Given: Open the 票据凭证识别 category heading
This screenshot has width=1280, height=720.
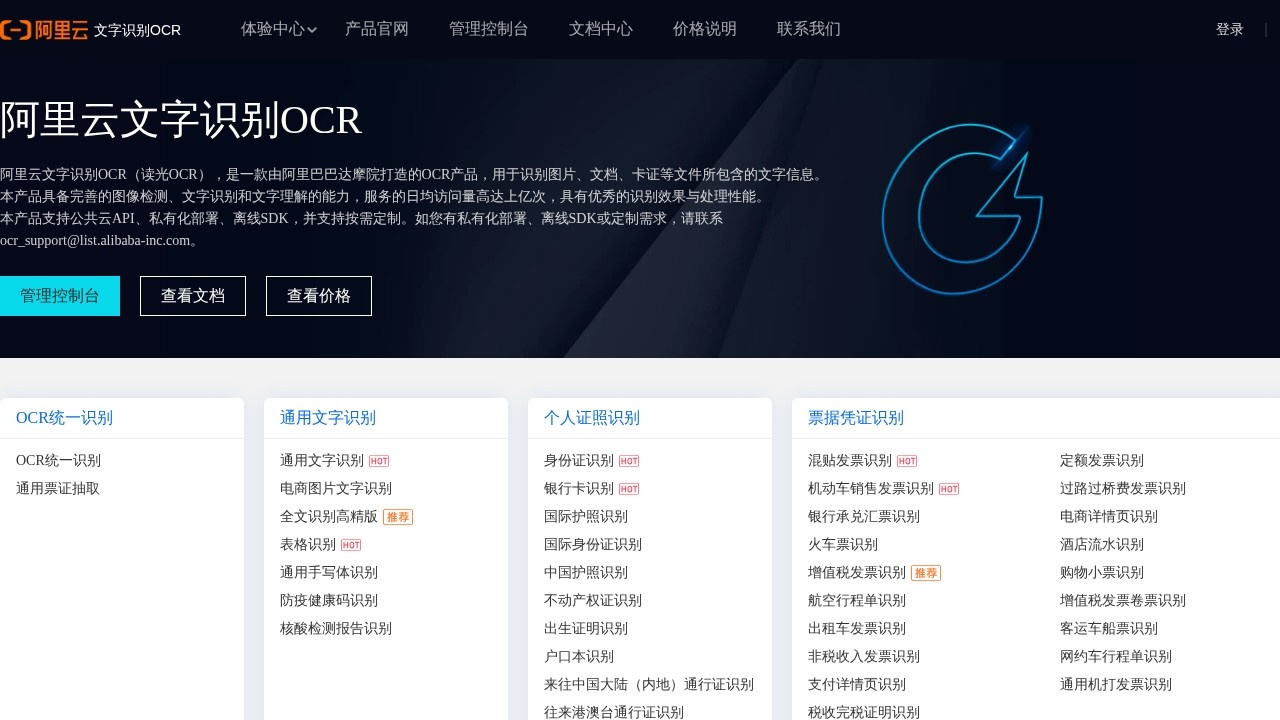Looking at the screenshot, I should pyautogui.click(x=856, y=418).
